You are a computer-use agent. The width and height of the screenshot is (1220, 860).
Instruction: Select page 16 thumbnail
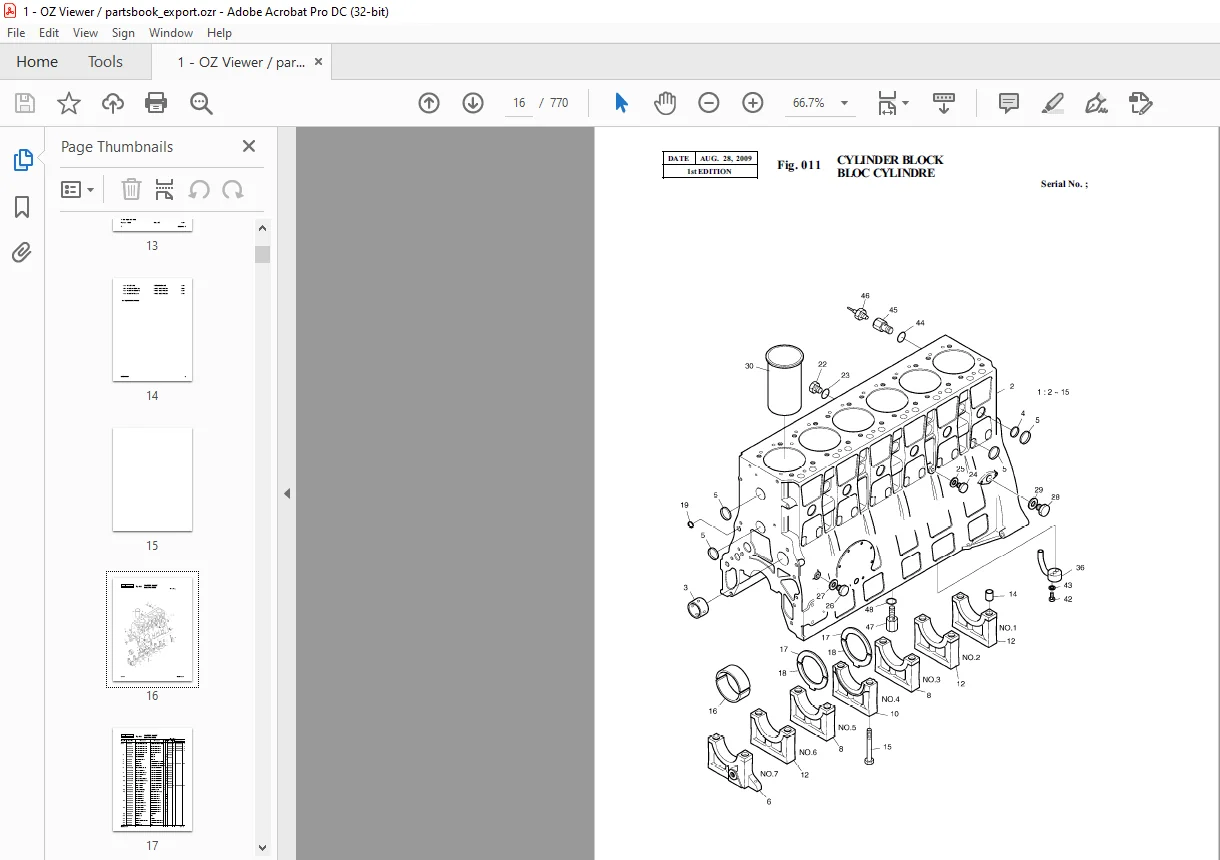[x=152, y=629]
